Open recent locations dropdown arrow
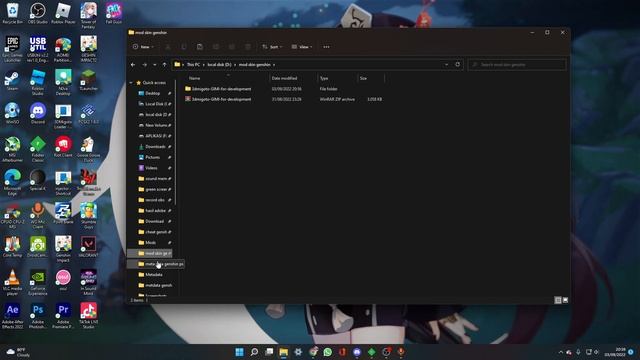The height and width of the screenshot is (360, 640). [x=155, y=64]
